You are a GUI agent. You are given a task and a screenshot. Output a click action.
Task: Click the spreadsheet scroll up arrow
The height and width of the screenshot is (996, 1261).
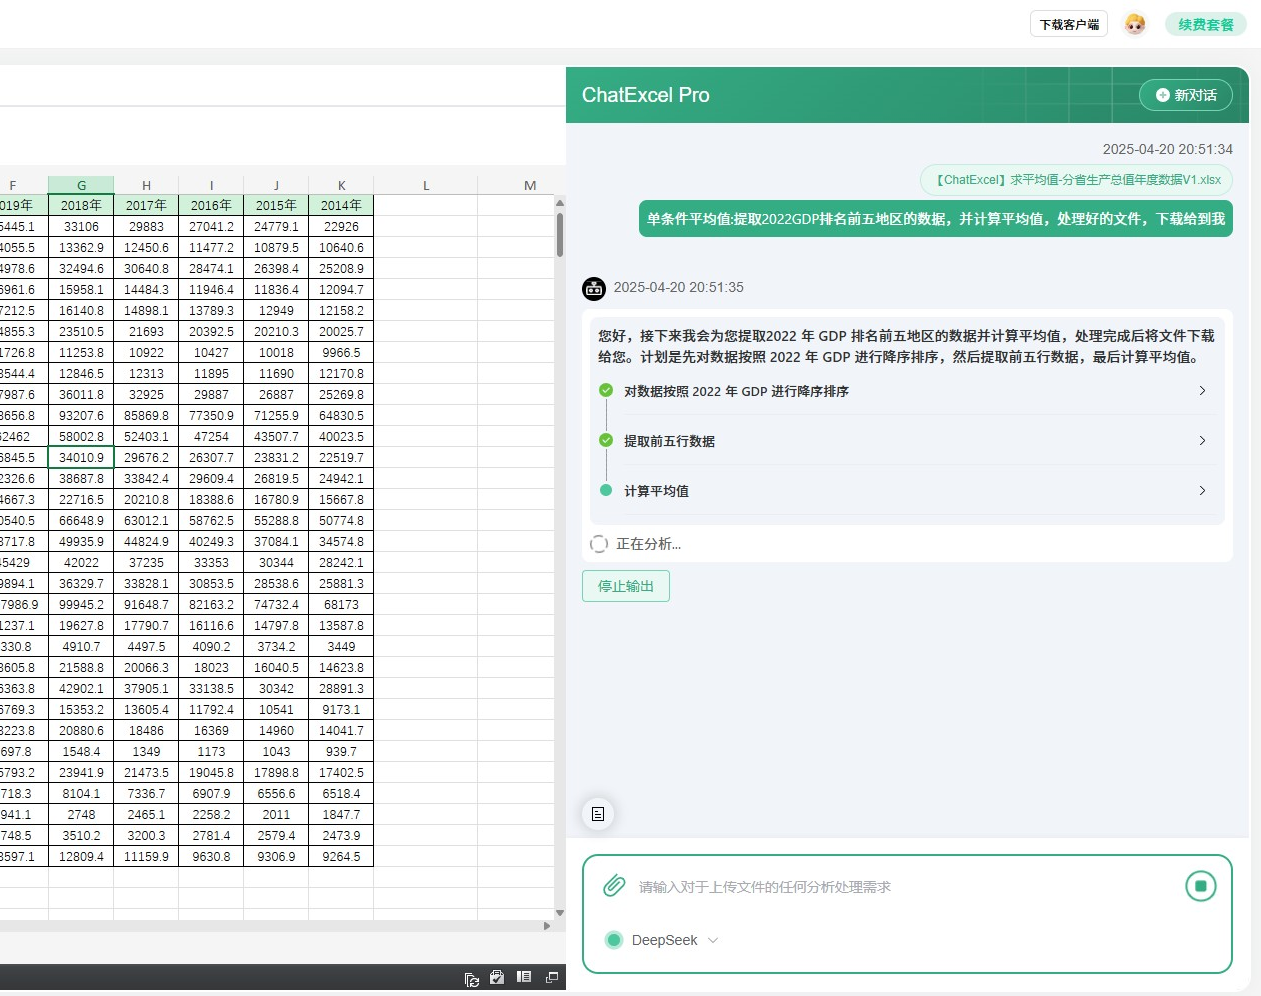(x=560, y=203)
